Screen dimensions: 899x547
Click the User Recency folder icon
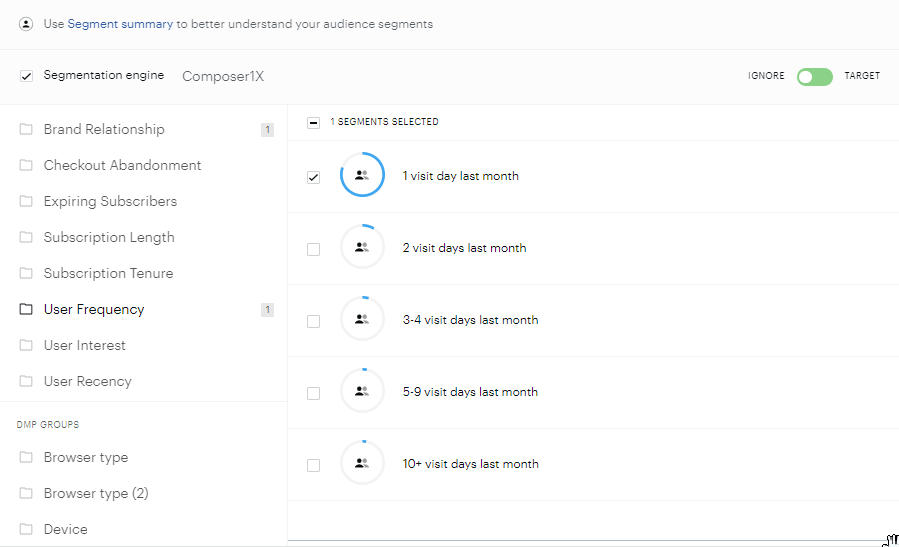click(x=26, y=381)
